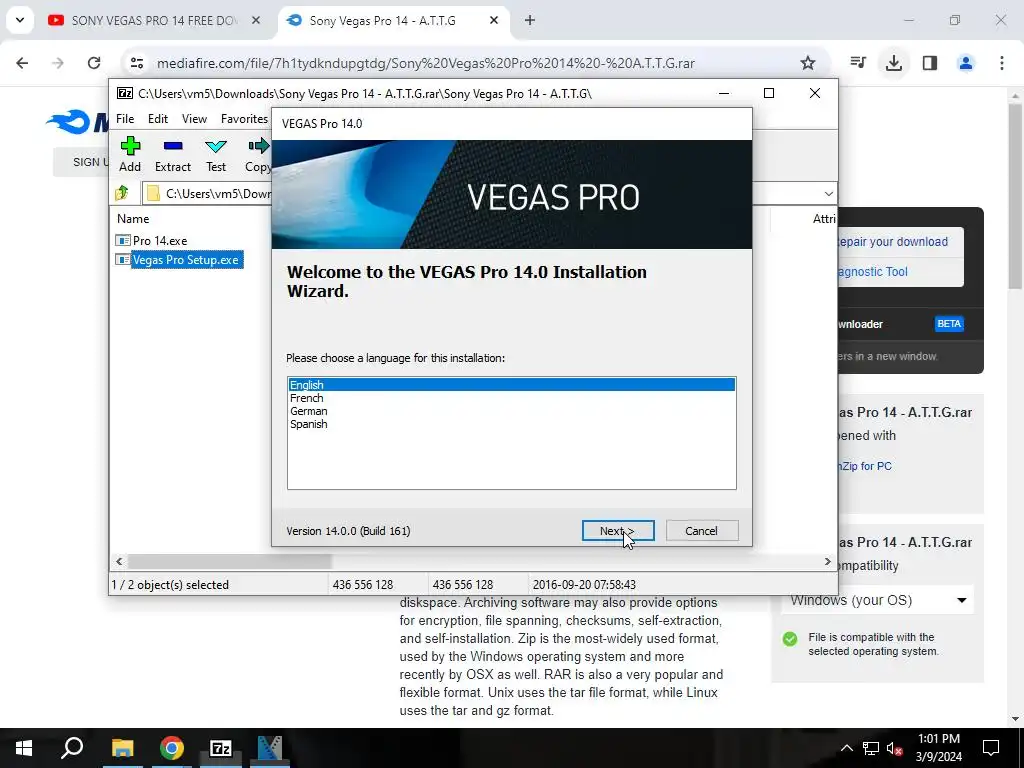The image size is (1024, 768).
Task: Open Windows taskbar search
Action: 72,748
